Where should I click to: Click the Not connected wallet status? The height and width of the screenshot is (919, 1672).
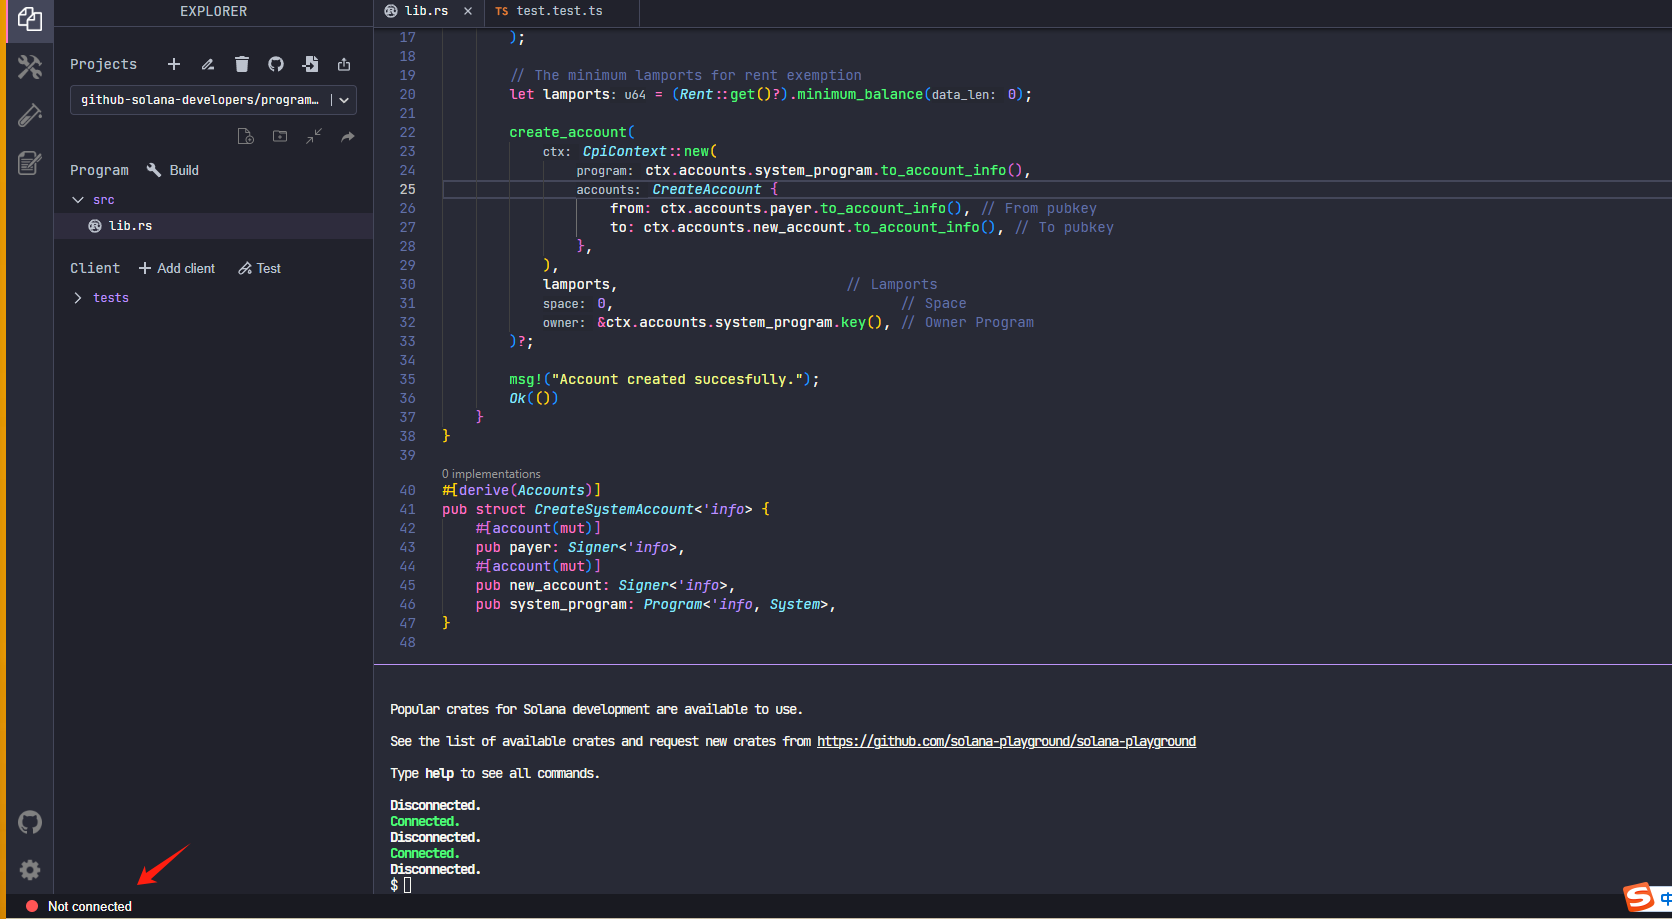click(x=79, y=906)
